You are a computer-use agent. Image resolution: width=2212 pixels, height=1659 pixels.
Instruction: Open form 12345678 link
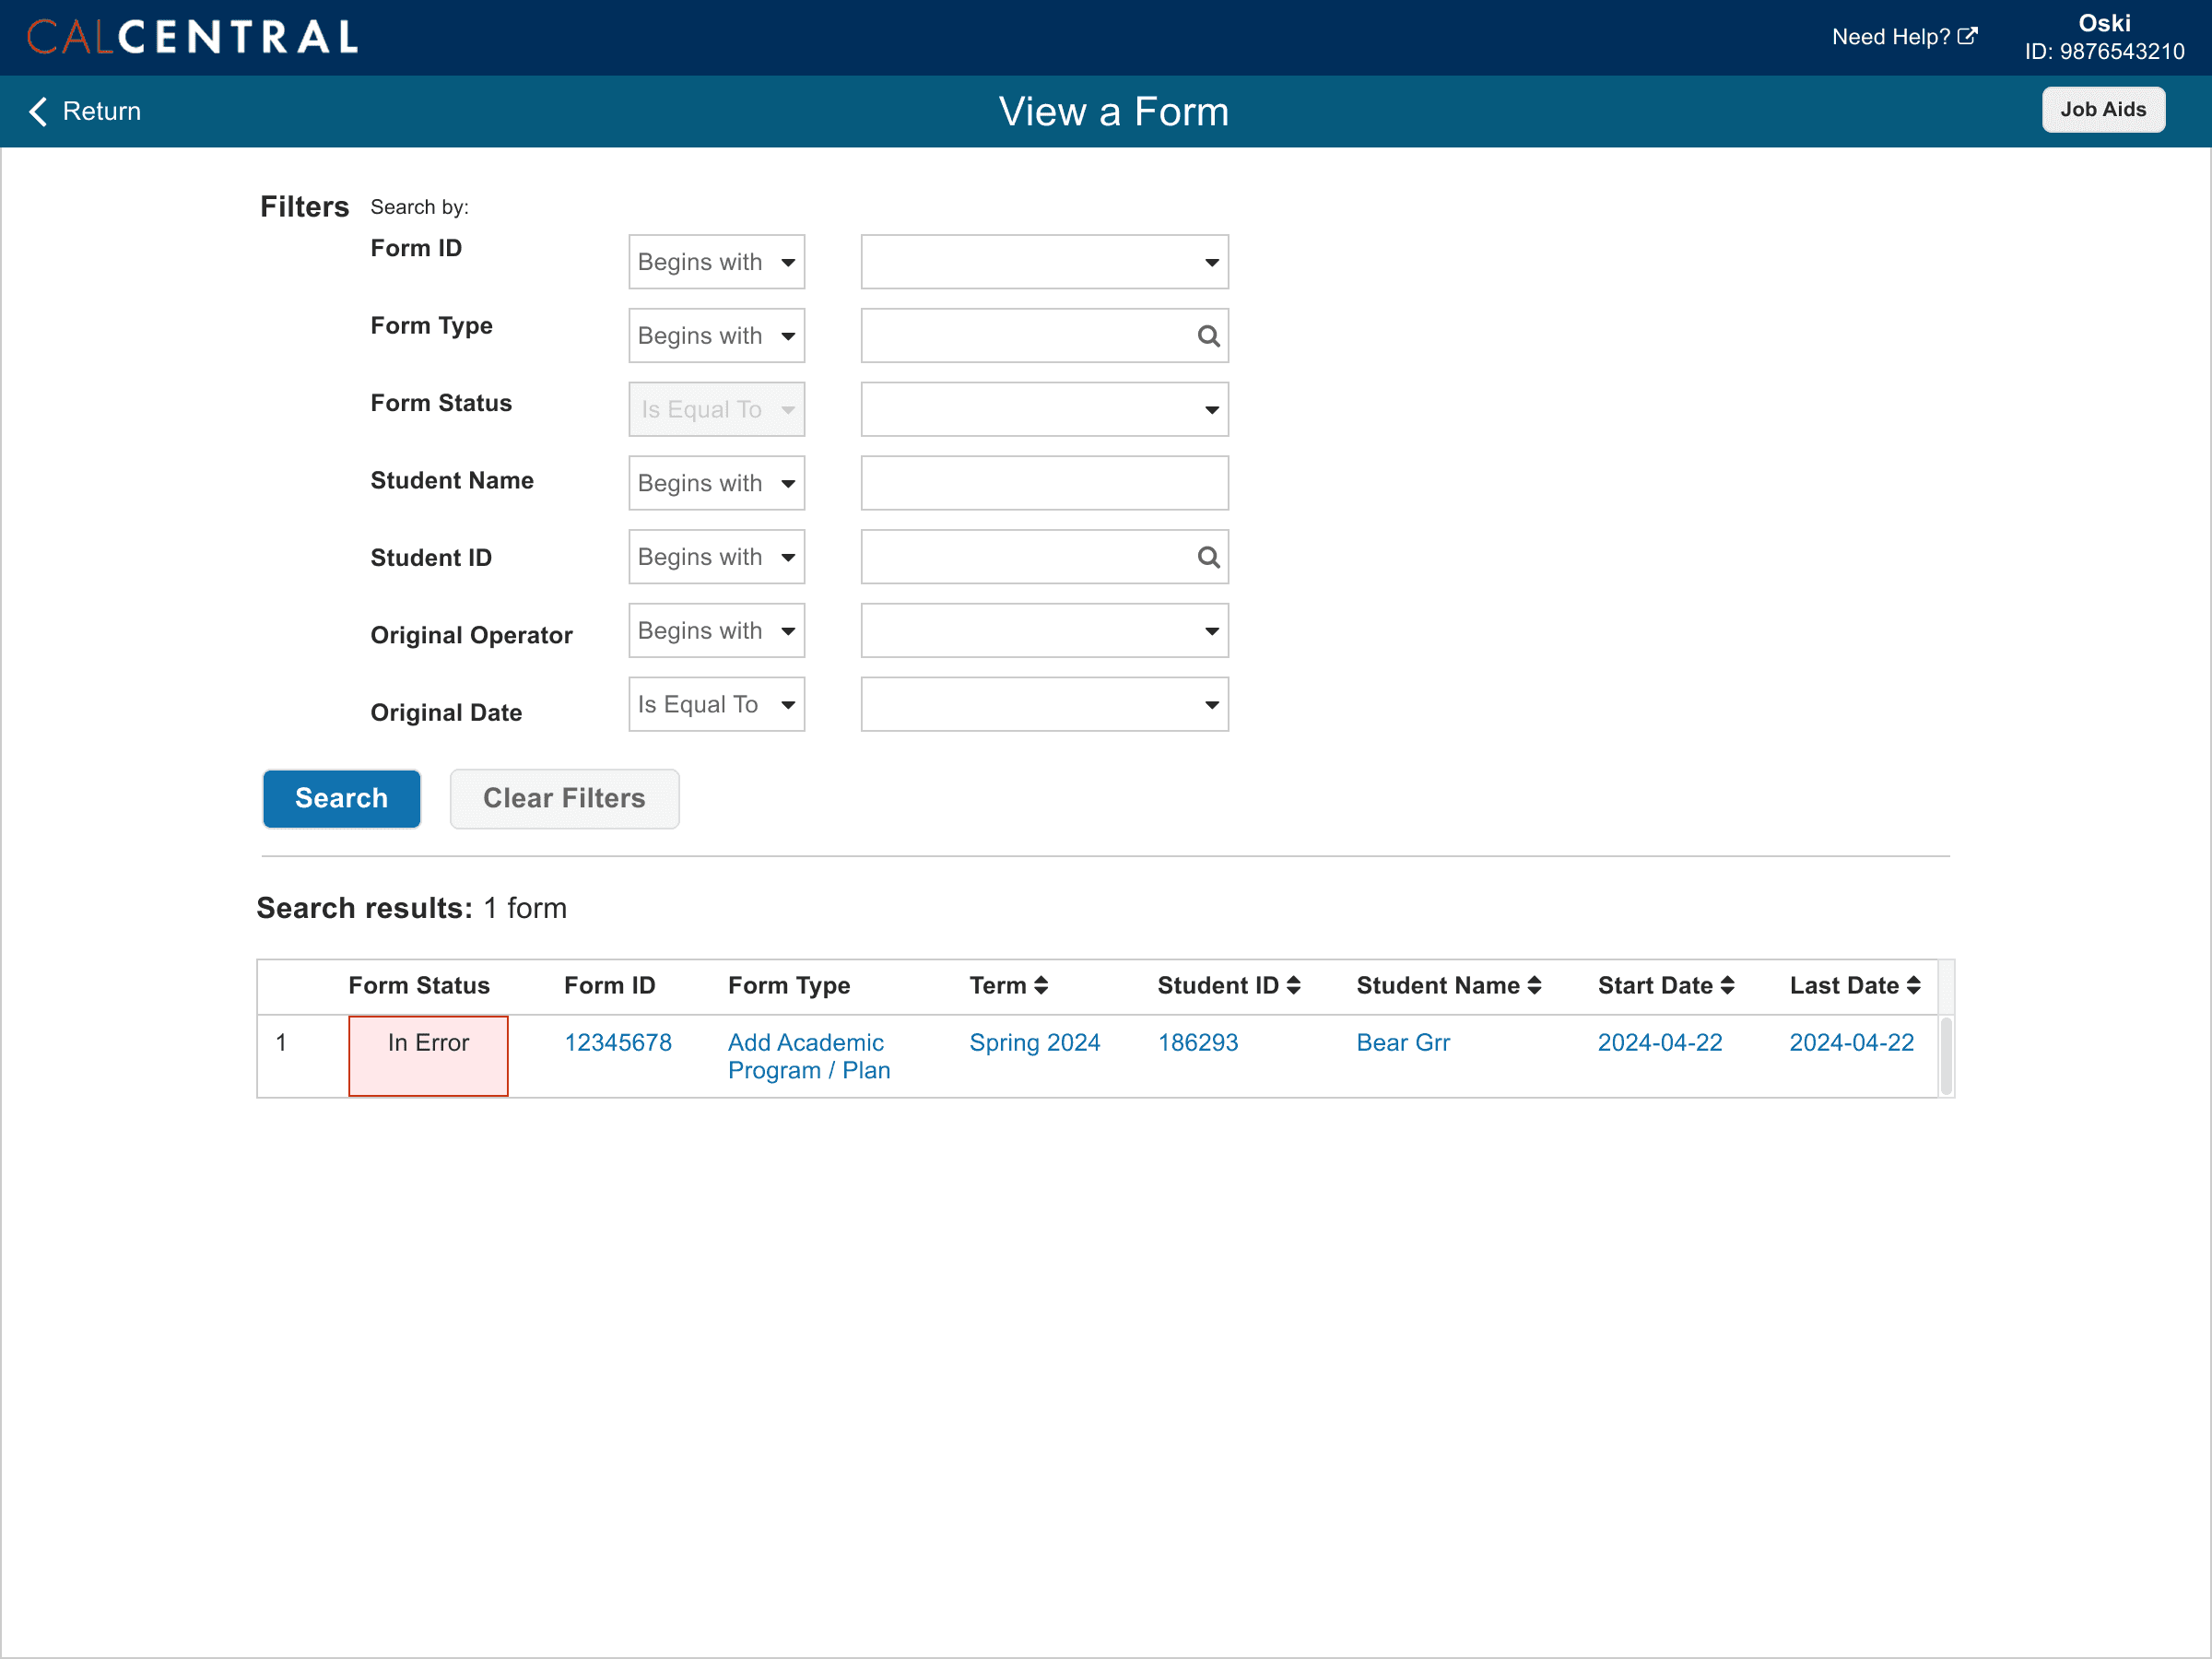pyautogui.click(x=617, y=1042)
